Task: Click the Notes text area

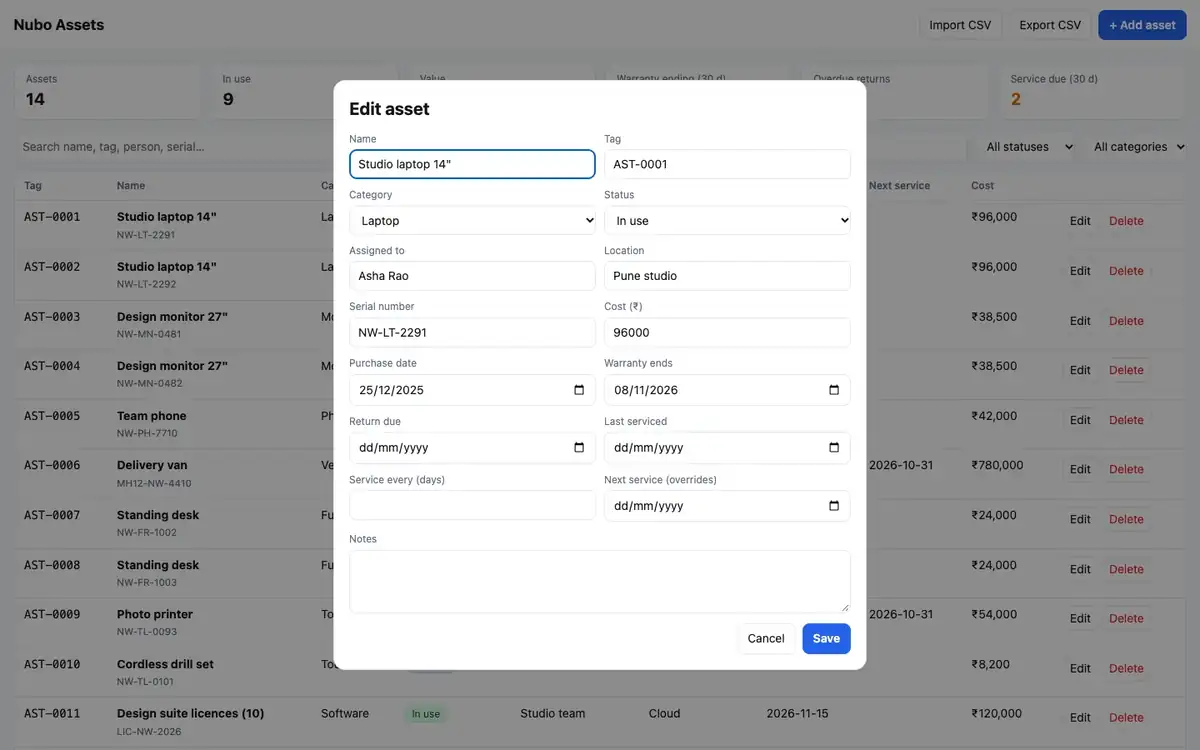Action: coord(600,581)
